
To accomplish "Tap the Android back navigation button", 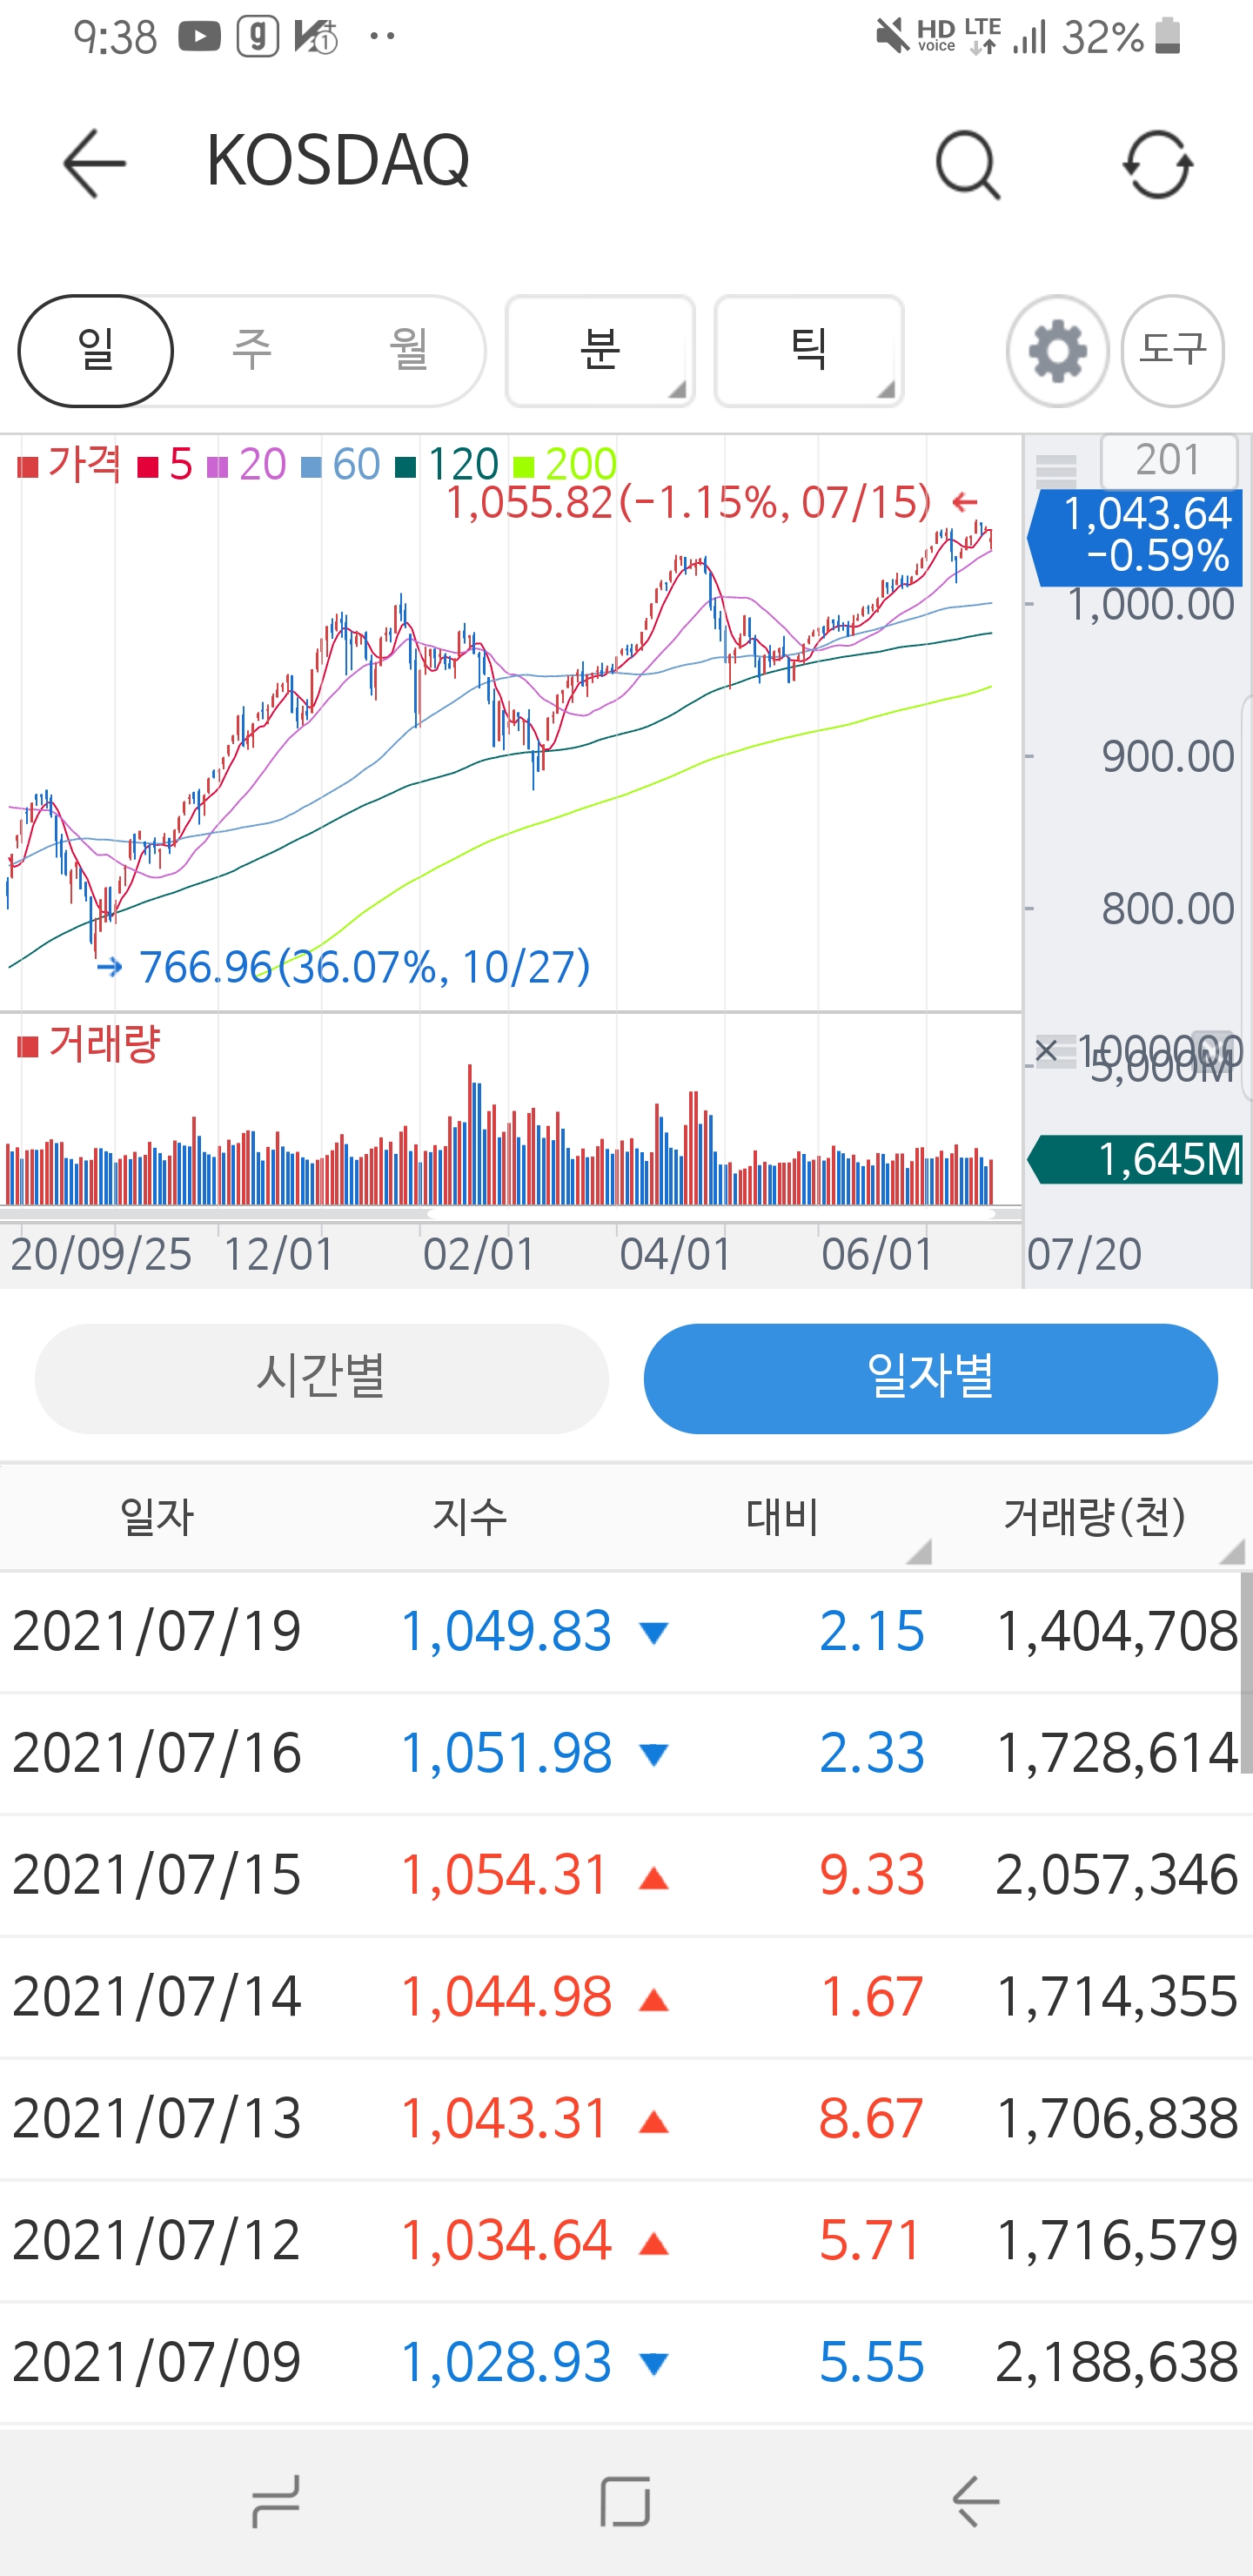I will pyautogui.click(x=975, y=2502).
